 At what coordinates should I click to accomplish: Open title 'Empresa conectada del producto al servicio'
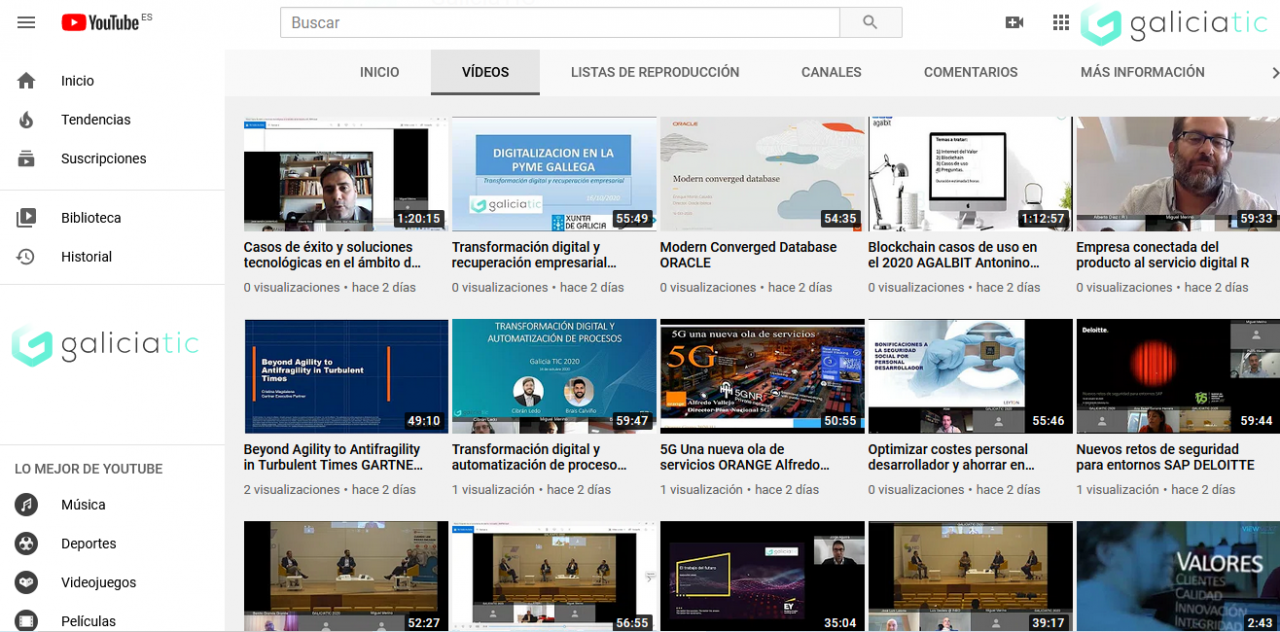1162,255
